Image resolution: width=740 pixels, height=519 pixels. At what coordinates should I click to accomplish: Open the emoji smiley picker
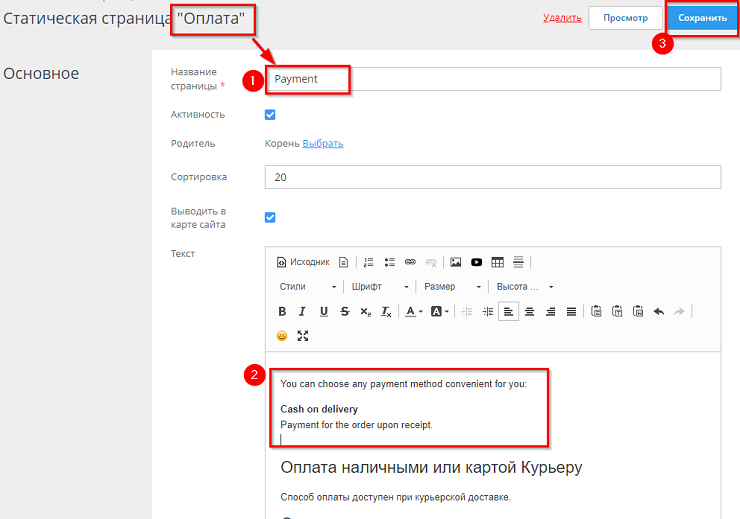click(282, 336)
